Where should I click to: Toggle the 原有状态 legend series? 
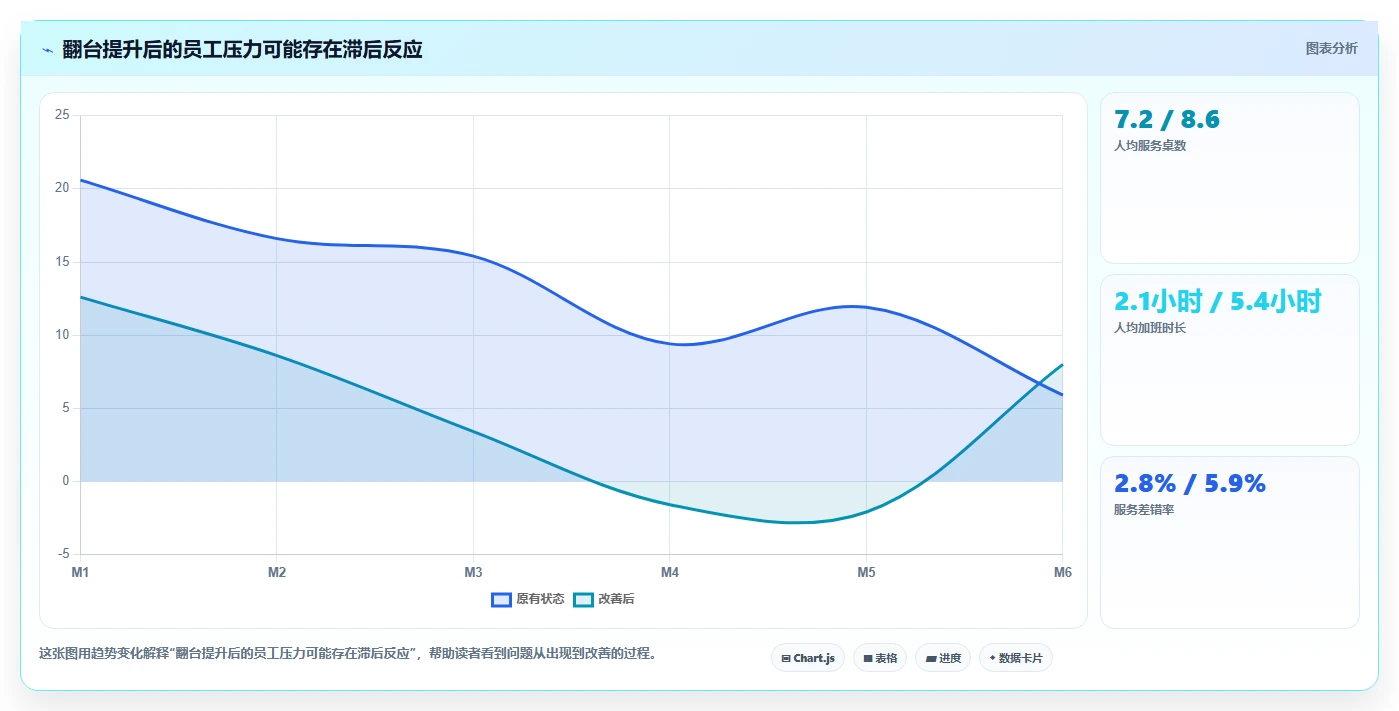coord(528,599)
